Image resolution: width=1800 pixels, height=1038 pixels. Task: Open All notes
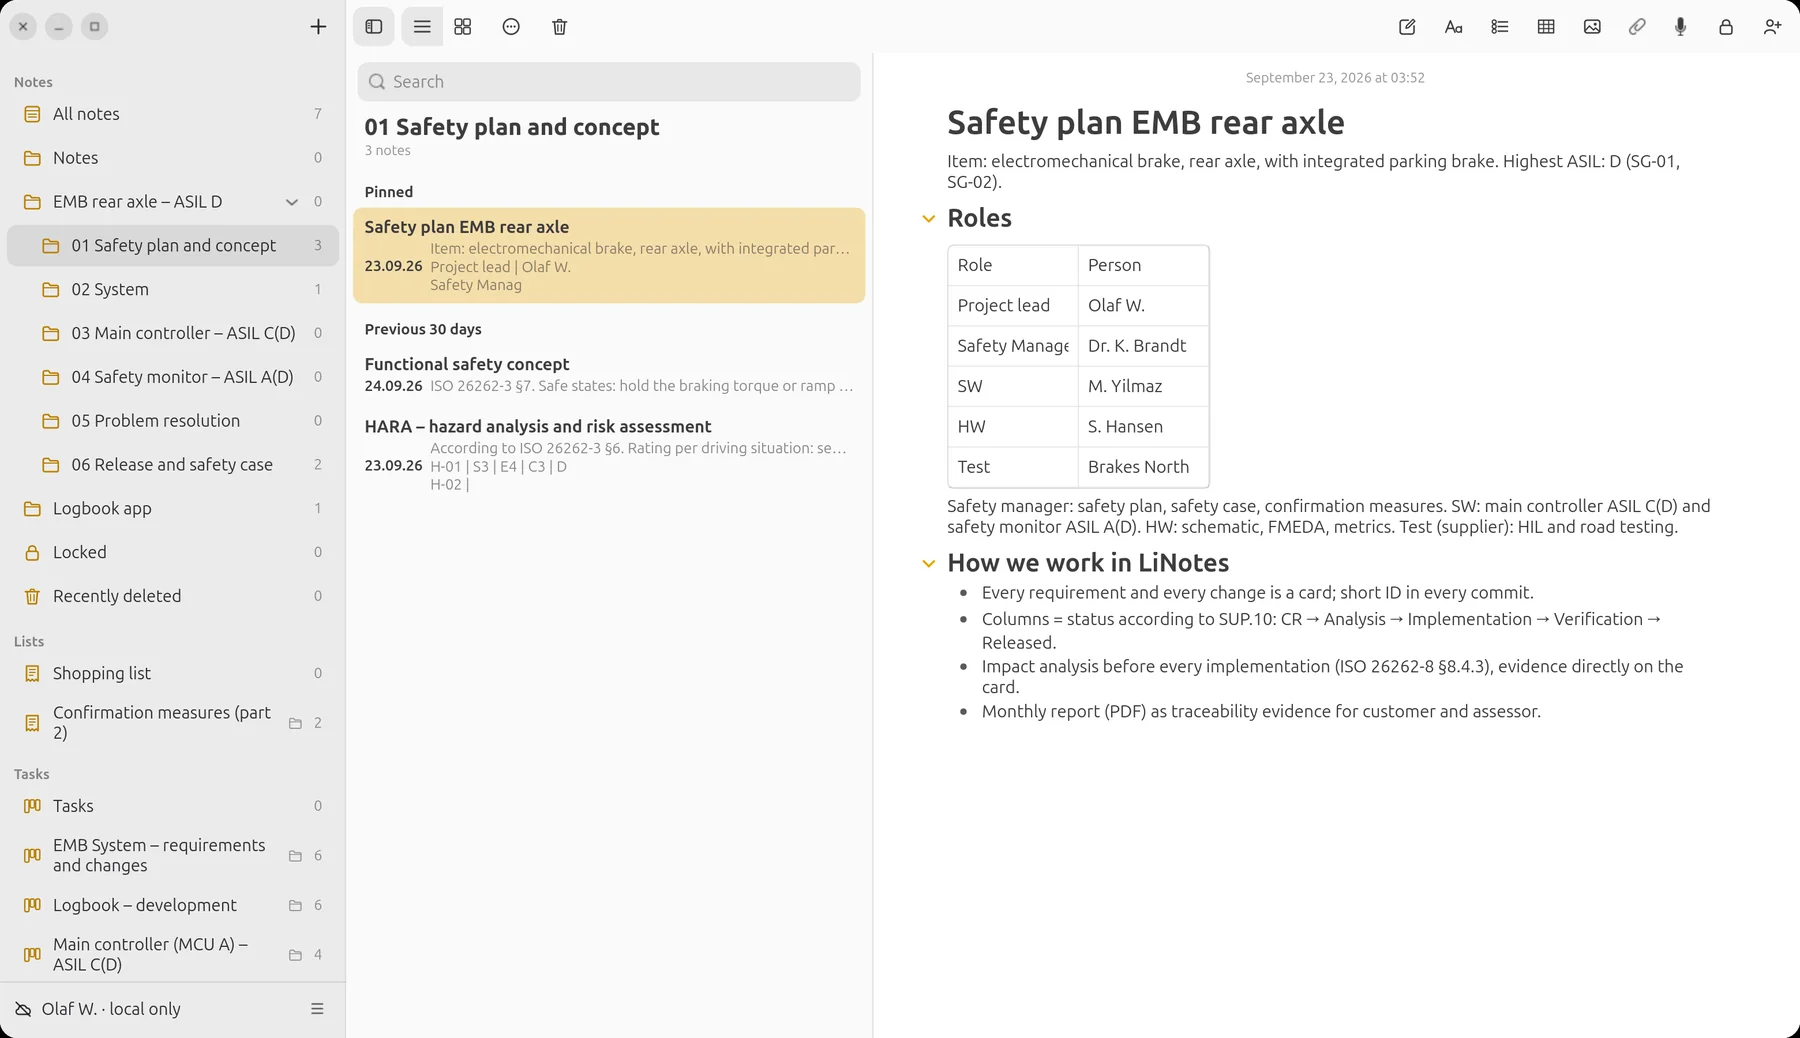[173, 114]
